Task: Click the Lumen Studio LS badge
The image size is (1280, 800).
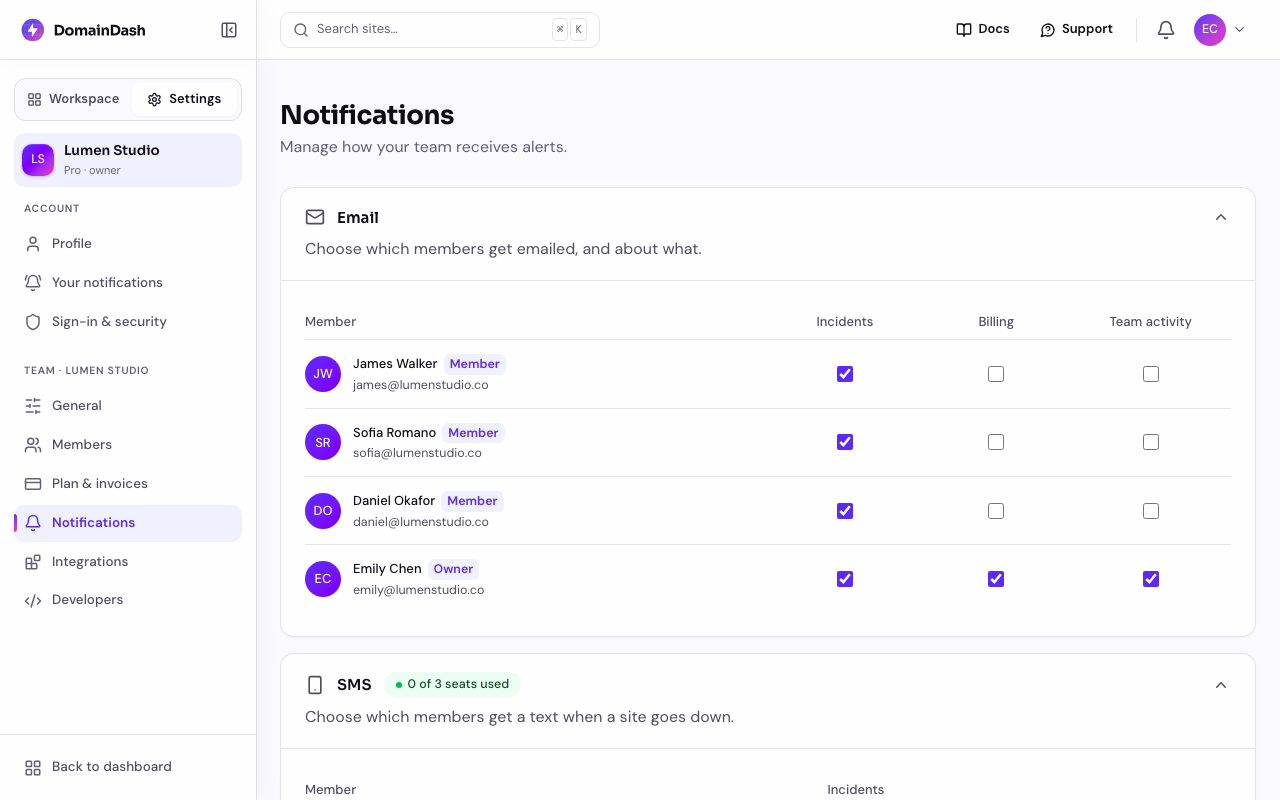Action: [38, 160]
